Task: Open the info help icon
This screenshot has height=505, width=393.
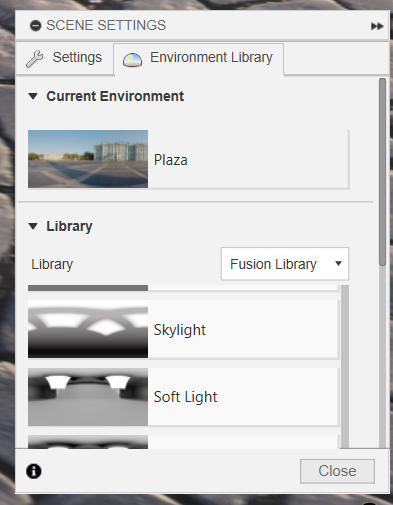Action: coord(34,471)
